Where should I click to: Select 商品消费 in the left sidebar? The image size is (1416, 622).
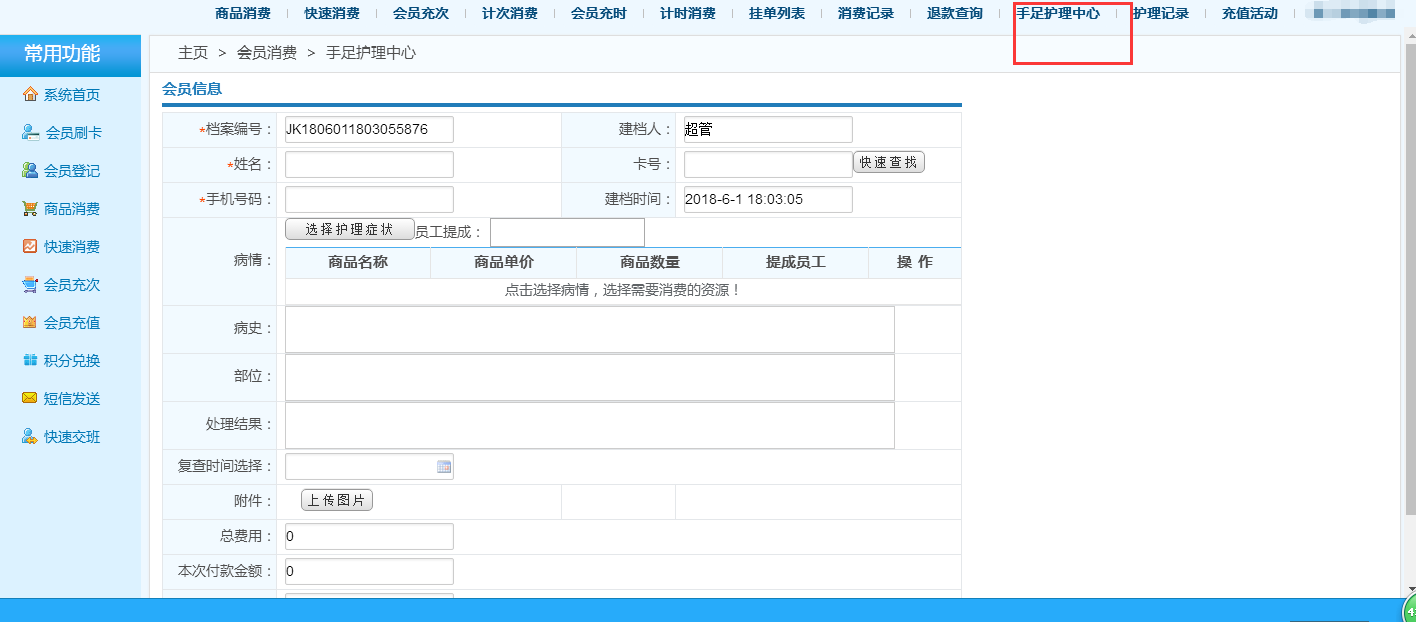[x=64, y=208]
